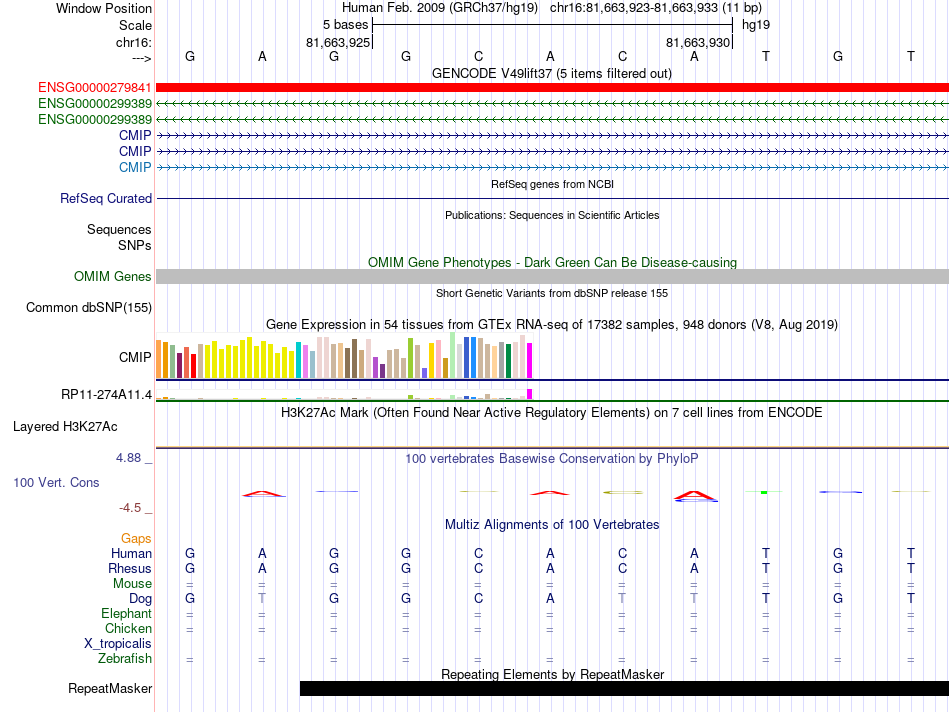The width and height of the screenshot is (950, 712).
Task: Select the Zebrafish species alignment label
Action: point(125,658)
